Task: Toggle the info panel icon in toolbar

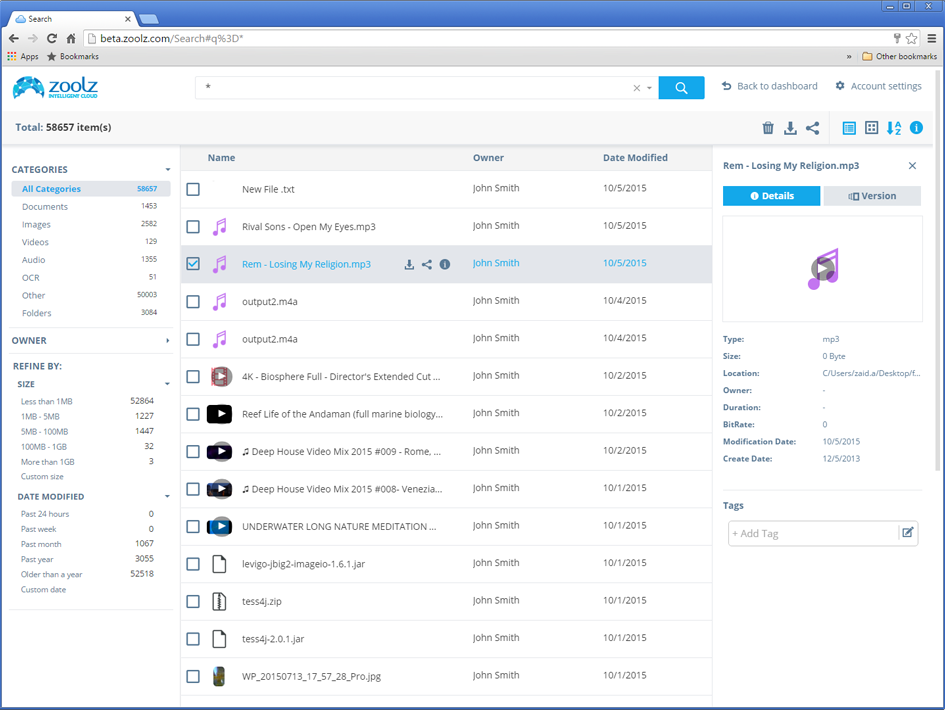Action: [x=916, y=128]
